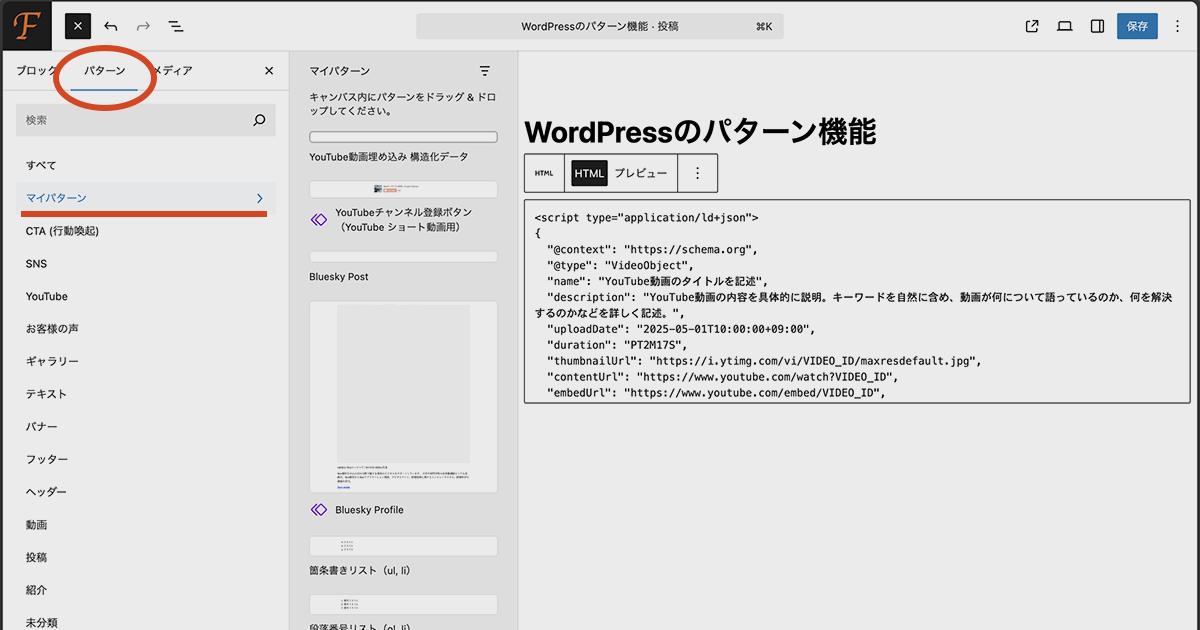Image resolution: width=1200 pixels, height=630 pixels.
Task: Select the ギャラリー category
Action: (146, 361)
